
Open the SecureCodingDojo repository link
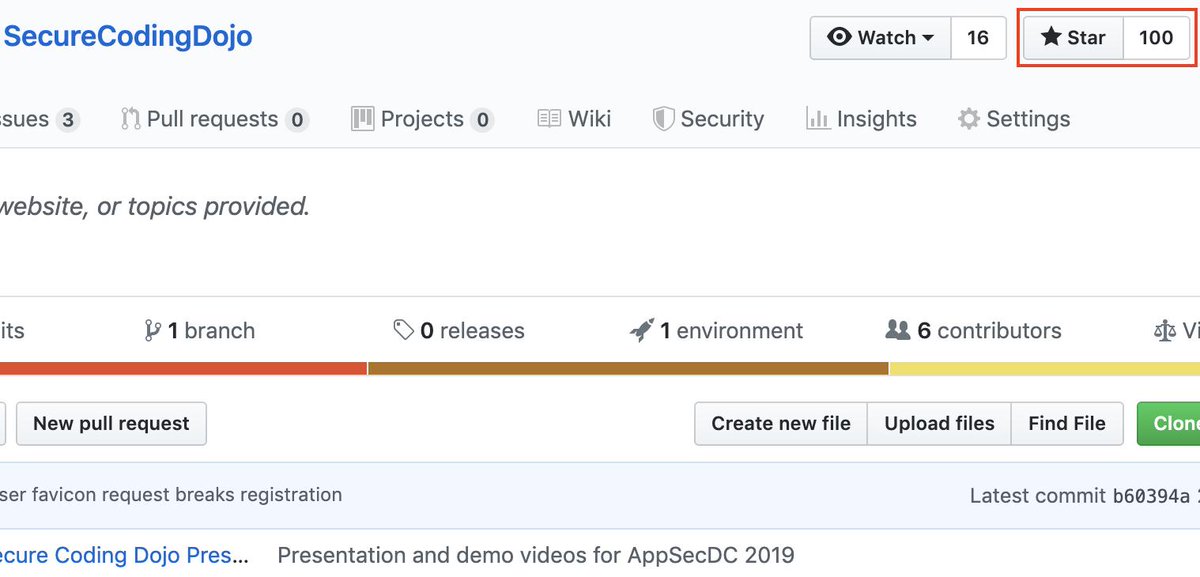pos(127,37)
